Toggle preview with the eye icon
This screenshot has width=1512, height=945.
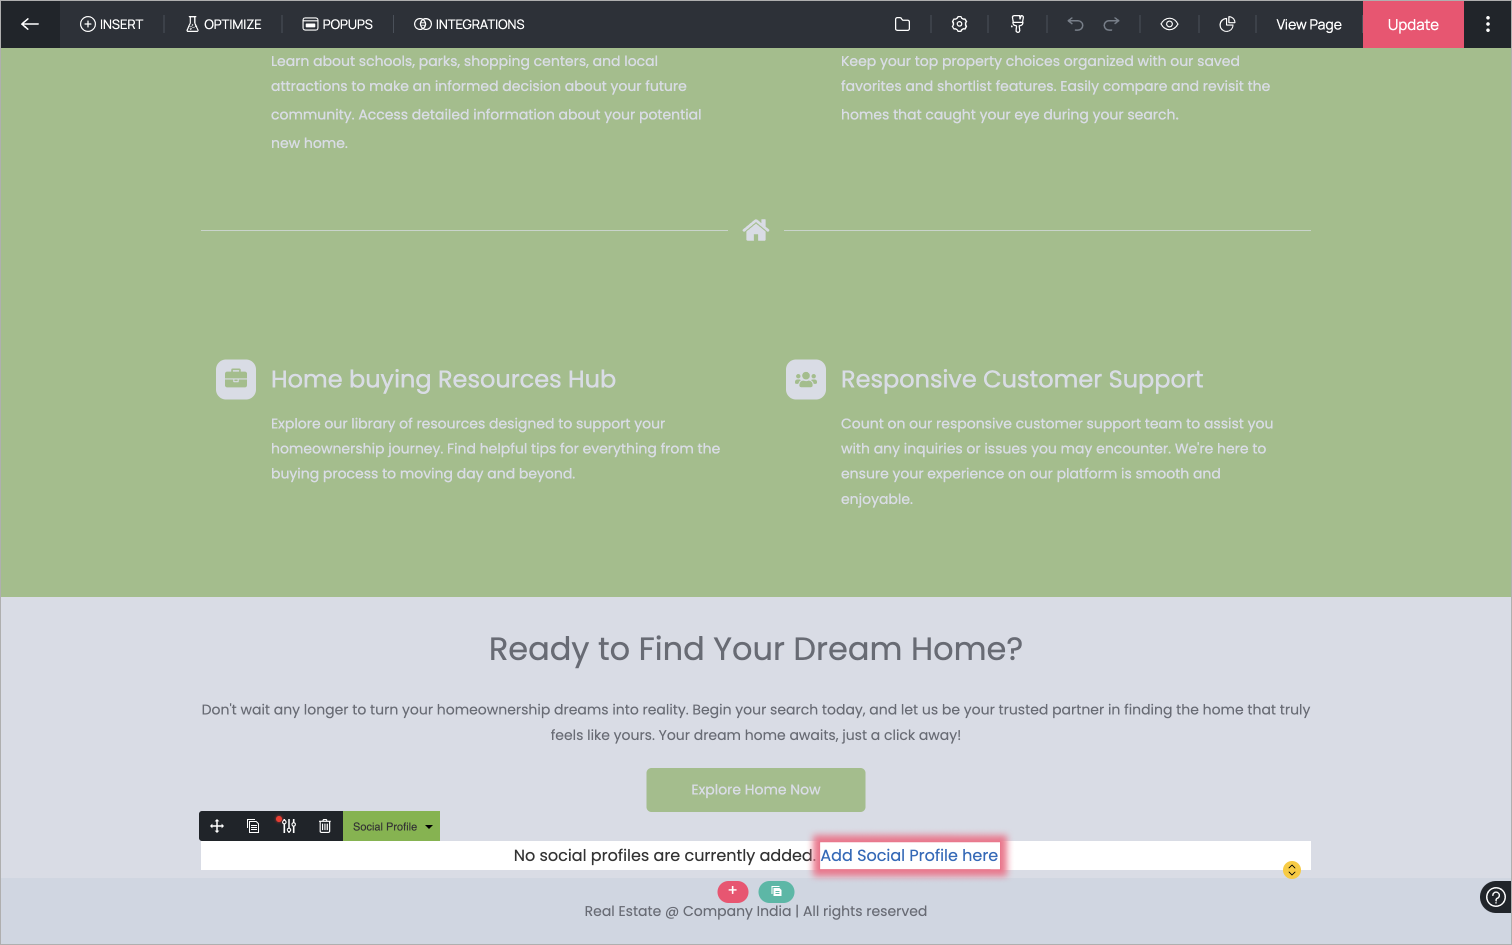coord(1169,24)
